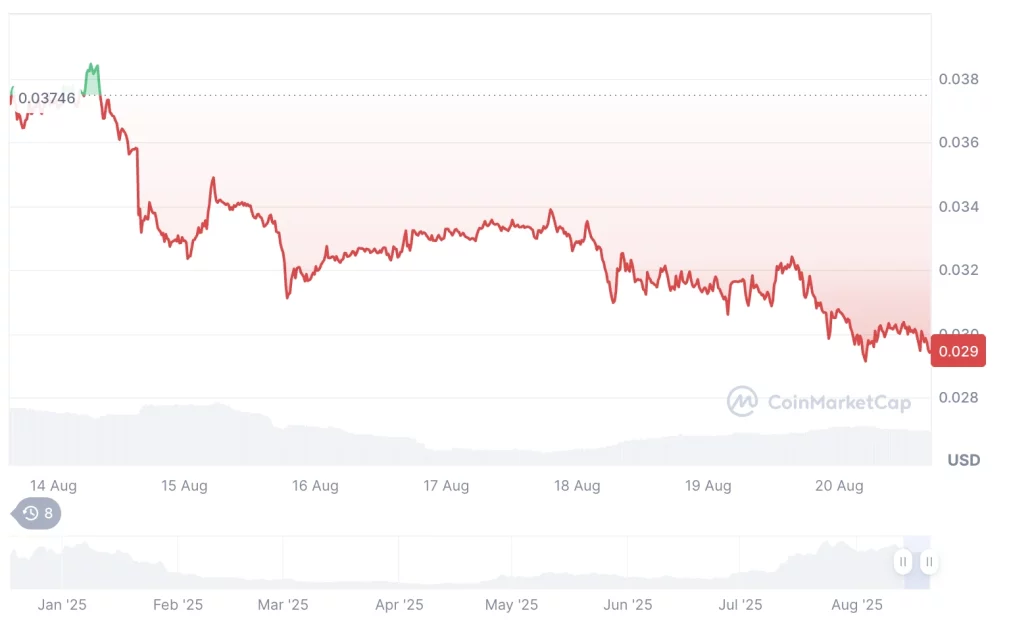The width and height of the screenshot is (1009, 640).
Task: Click the 0.038 y-axis price label
Action: (957, 79)
